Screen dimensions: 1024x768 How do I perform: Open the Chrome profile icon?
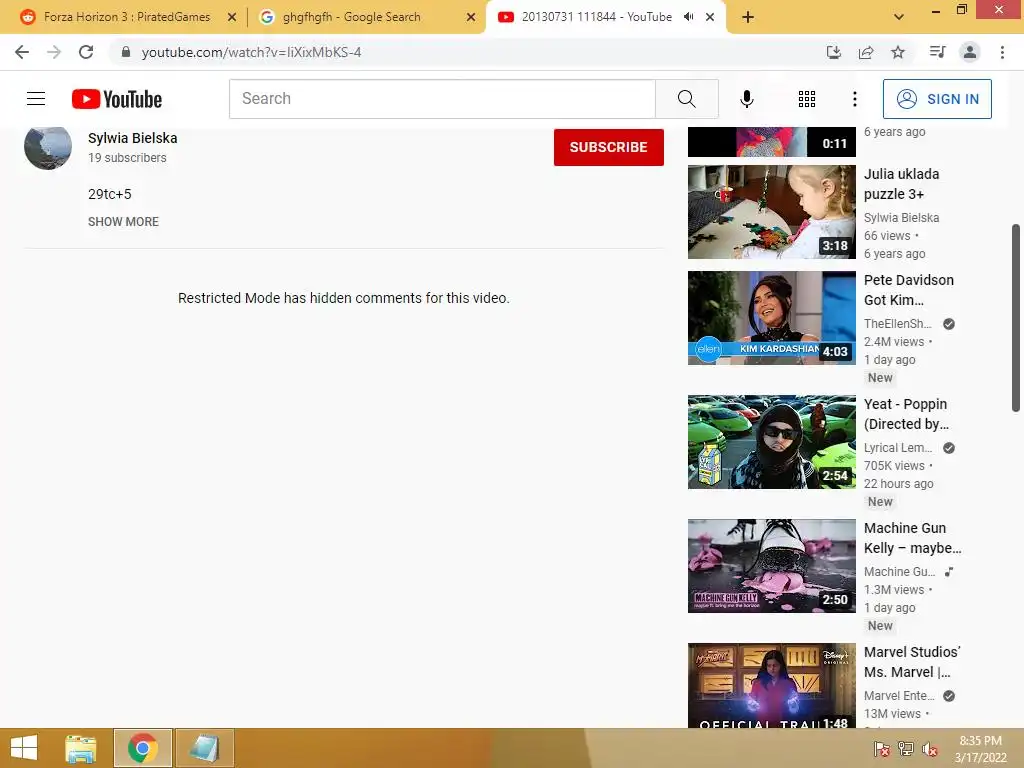pos(970,52)
